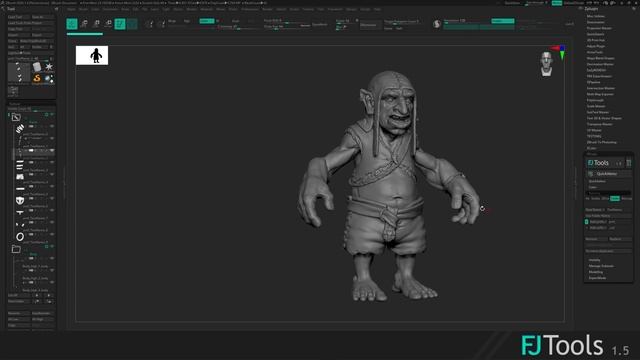Image resolution: width=640 pixels, height=360 pixels.
Task: Expand the second subtool folder icon
Action: click(x=16, y=249)
